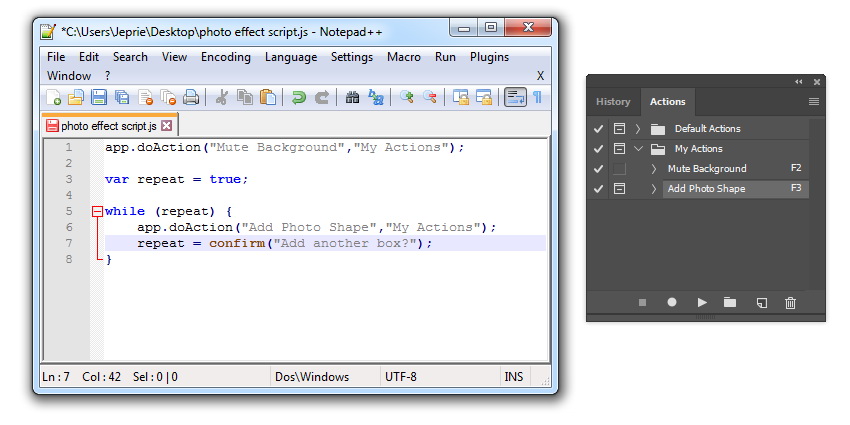Open the Search menu
850x425 pixels.
point(130,57)
